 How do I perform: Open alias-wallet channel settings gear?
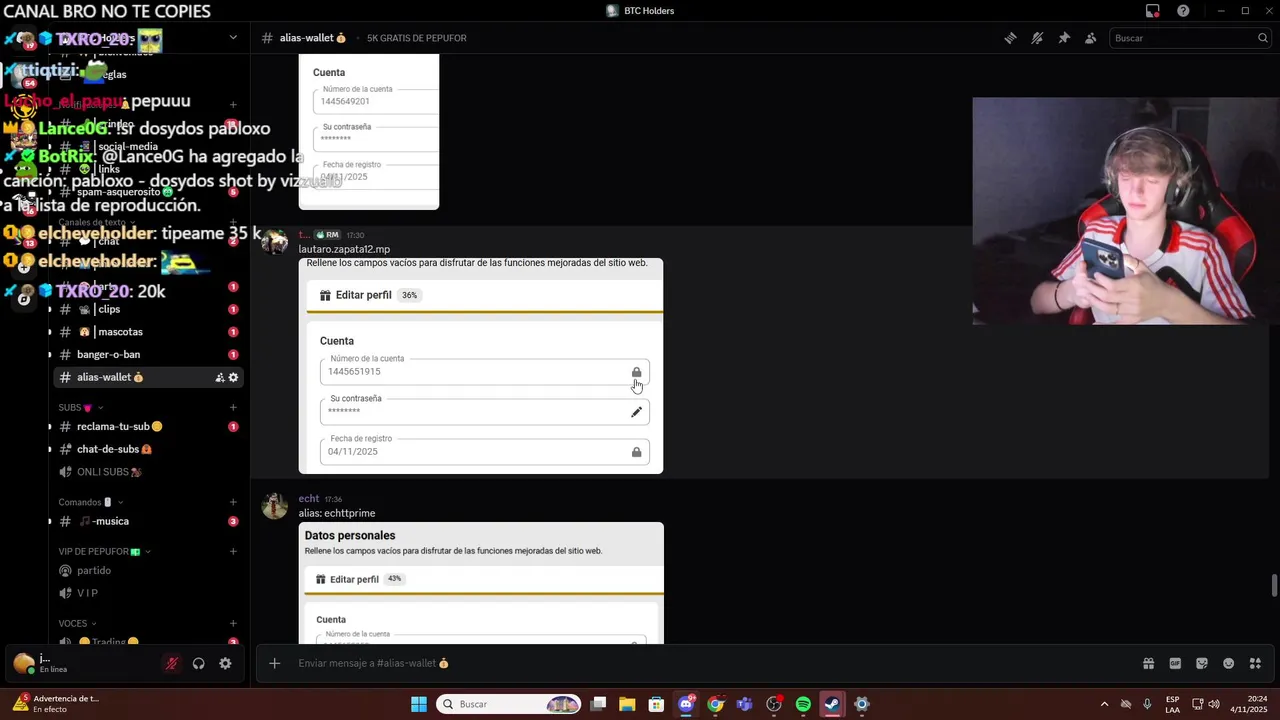pyautogui.click(x=234, y=378)
